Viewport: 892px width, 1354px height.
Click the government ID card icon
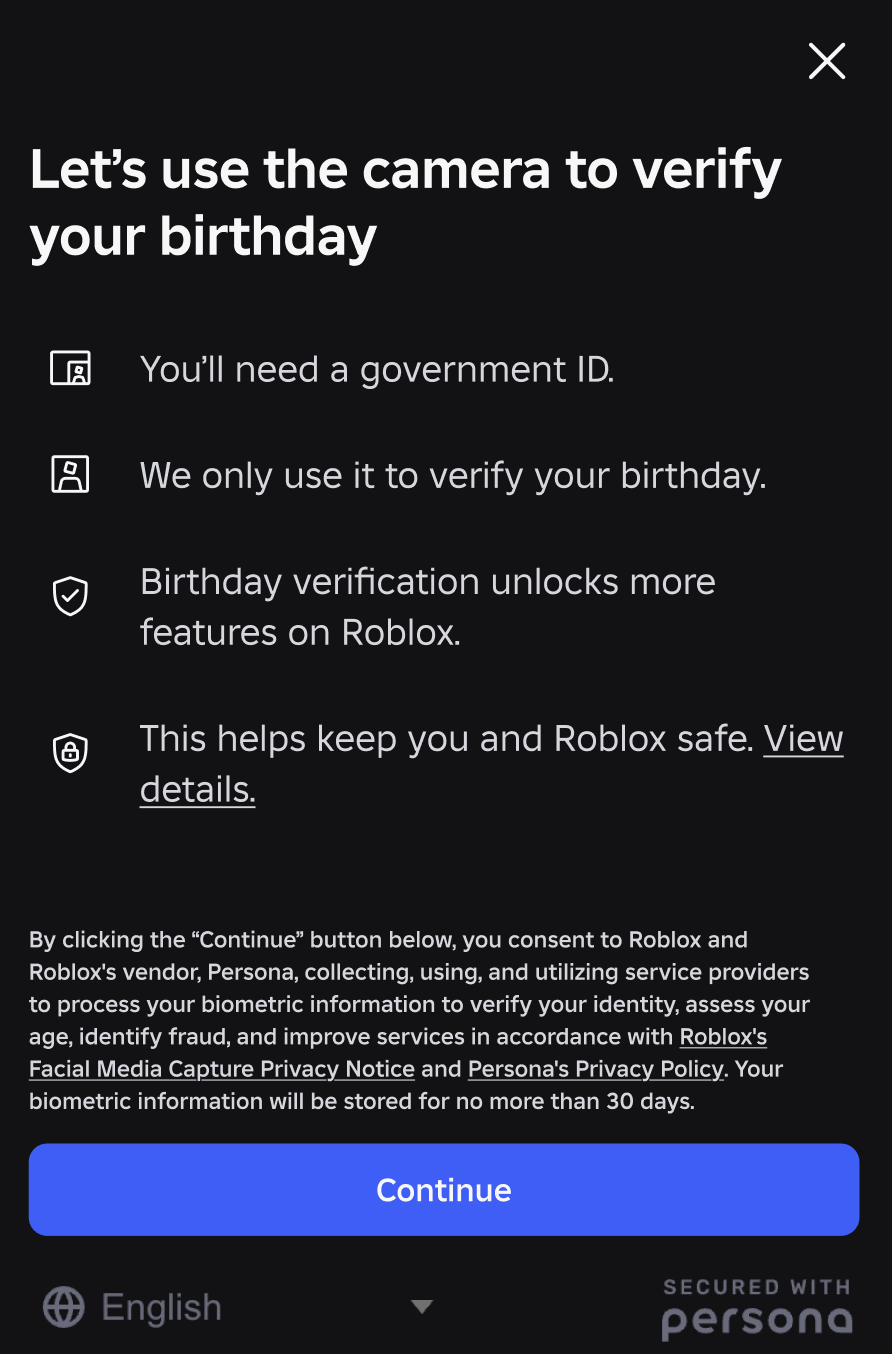pyautogui.click(x=70, y=369)
